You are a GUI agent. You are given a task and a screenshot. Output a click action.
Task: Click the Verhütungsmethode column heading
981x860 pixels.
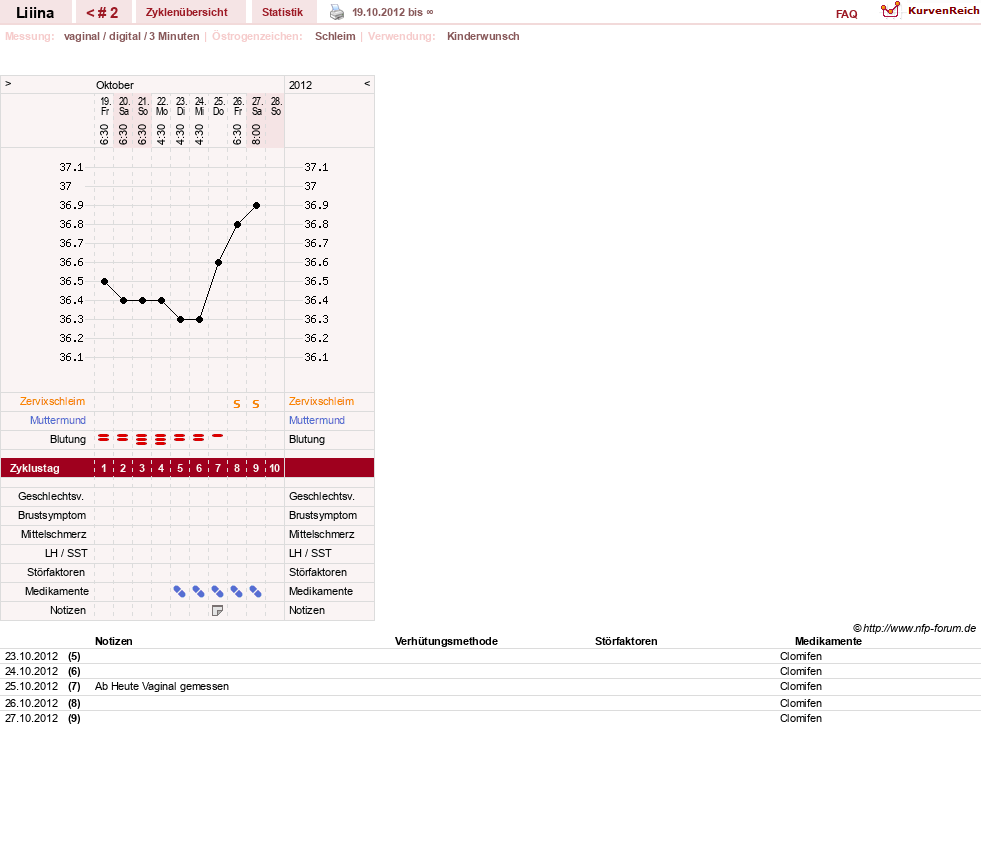446,641
